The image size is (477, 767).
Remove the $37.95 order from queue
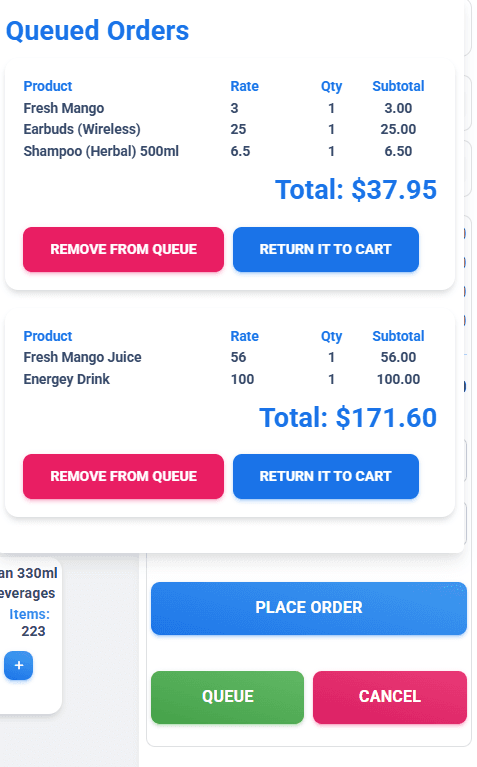coord(123,249)
